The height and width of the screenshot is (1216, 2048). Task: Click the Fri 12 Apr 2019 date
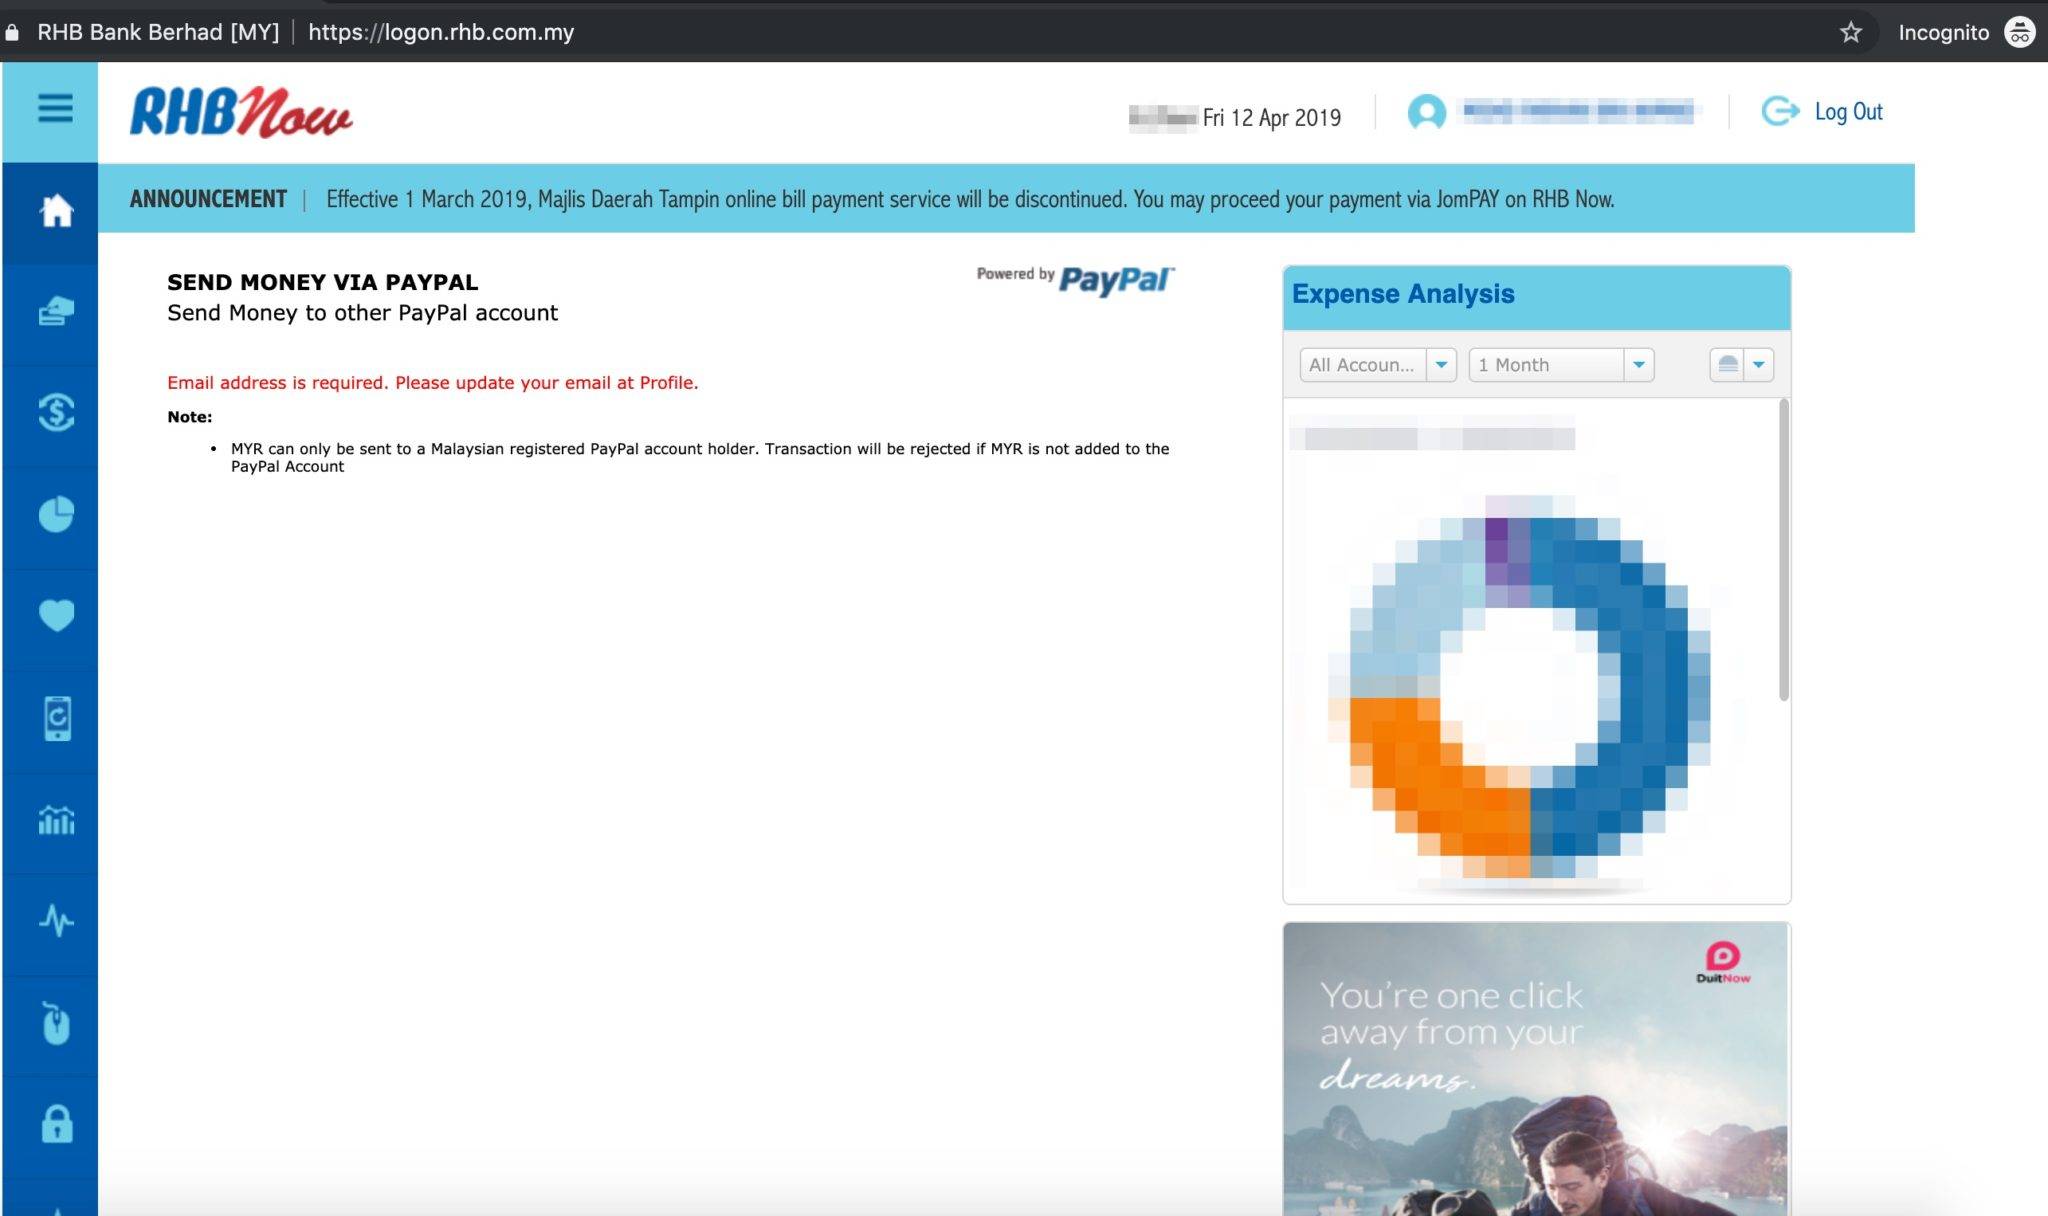1271,118
